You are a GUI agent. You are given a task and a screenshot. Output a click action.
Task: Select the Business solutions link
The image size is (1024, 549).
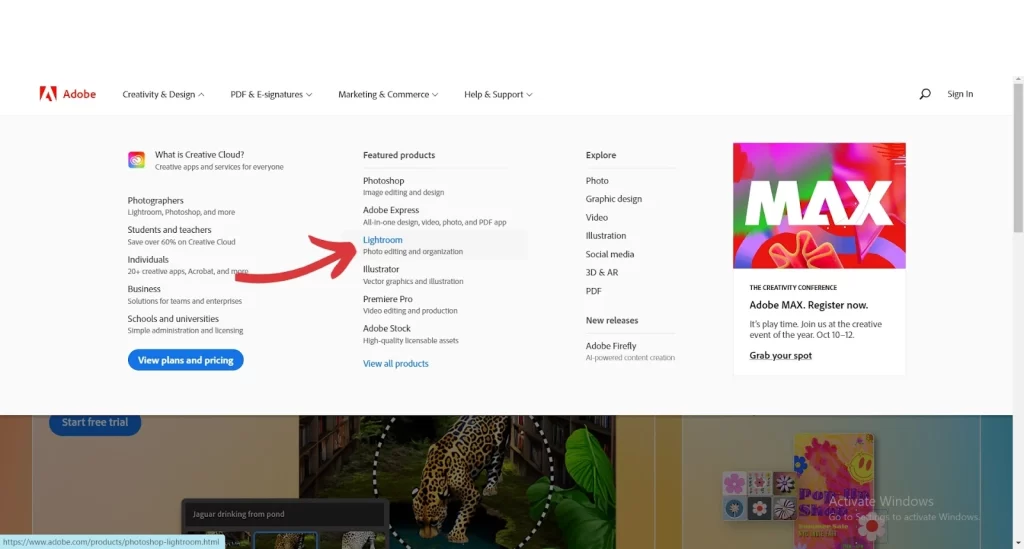click(x=144, y=289)
